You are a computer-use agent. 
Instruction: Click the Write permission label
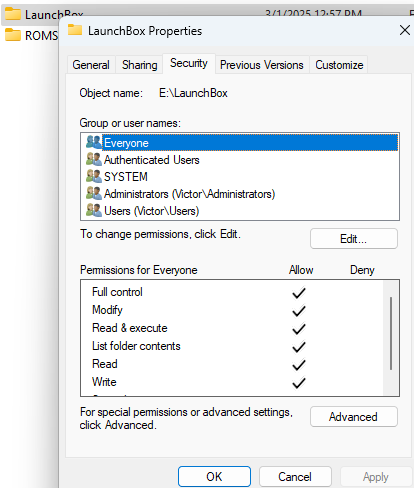(104, 382)
